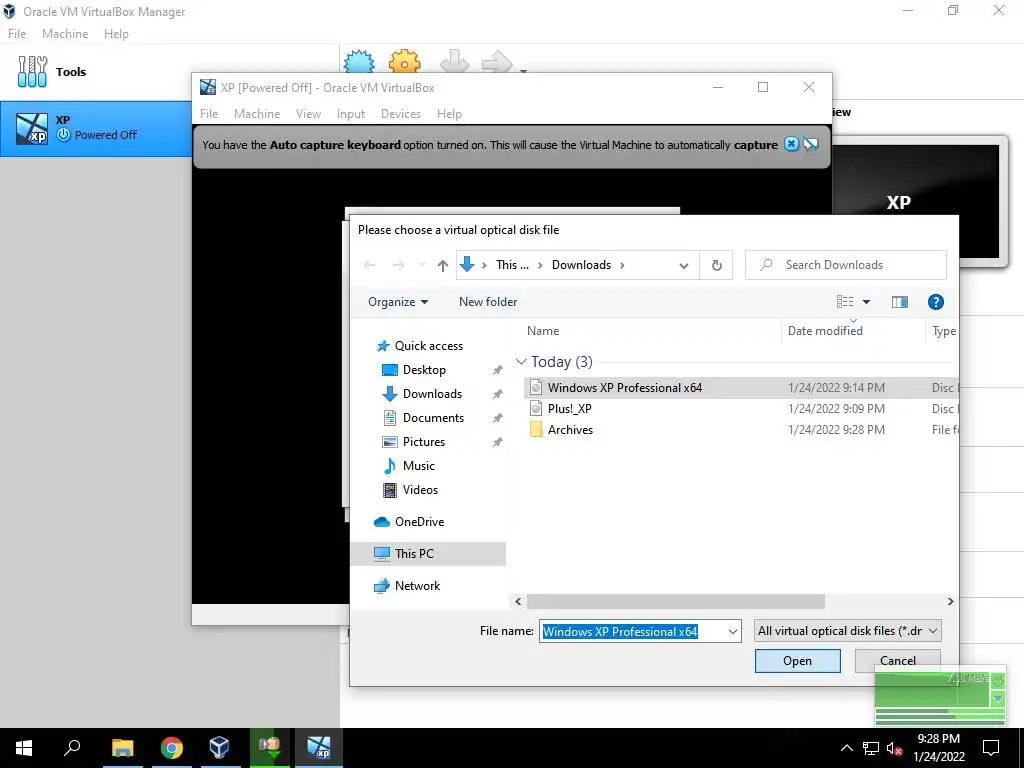Expand the address bar history dropdown
Viewport: 1024px width, 768px height.
[x=684, y=265]
